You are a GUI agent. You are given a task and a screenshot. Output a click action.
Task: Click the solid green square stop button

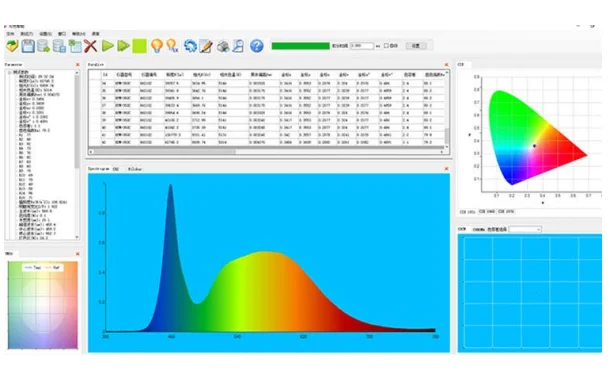139,46
